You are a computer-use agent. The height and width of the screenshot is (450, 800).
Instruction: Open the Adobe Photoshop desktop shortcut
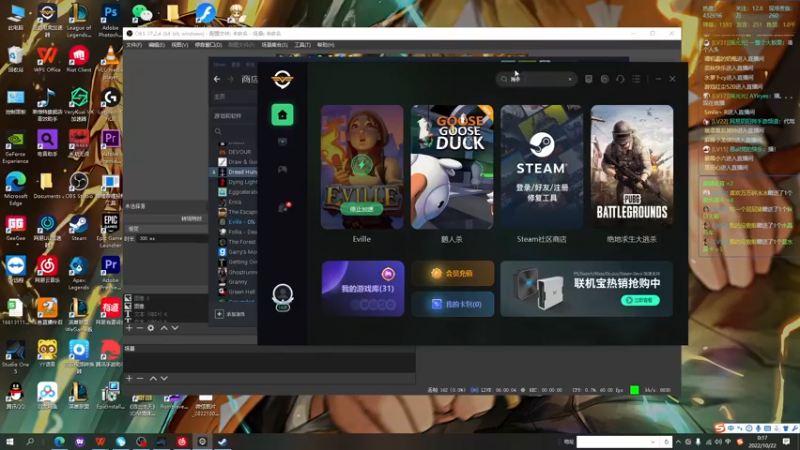click(110, 20)
